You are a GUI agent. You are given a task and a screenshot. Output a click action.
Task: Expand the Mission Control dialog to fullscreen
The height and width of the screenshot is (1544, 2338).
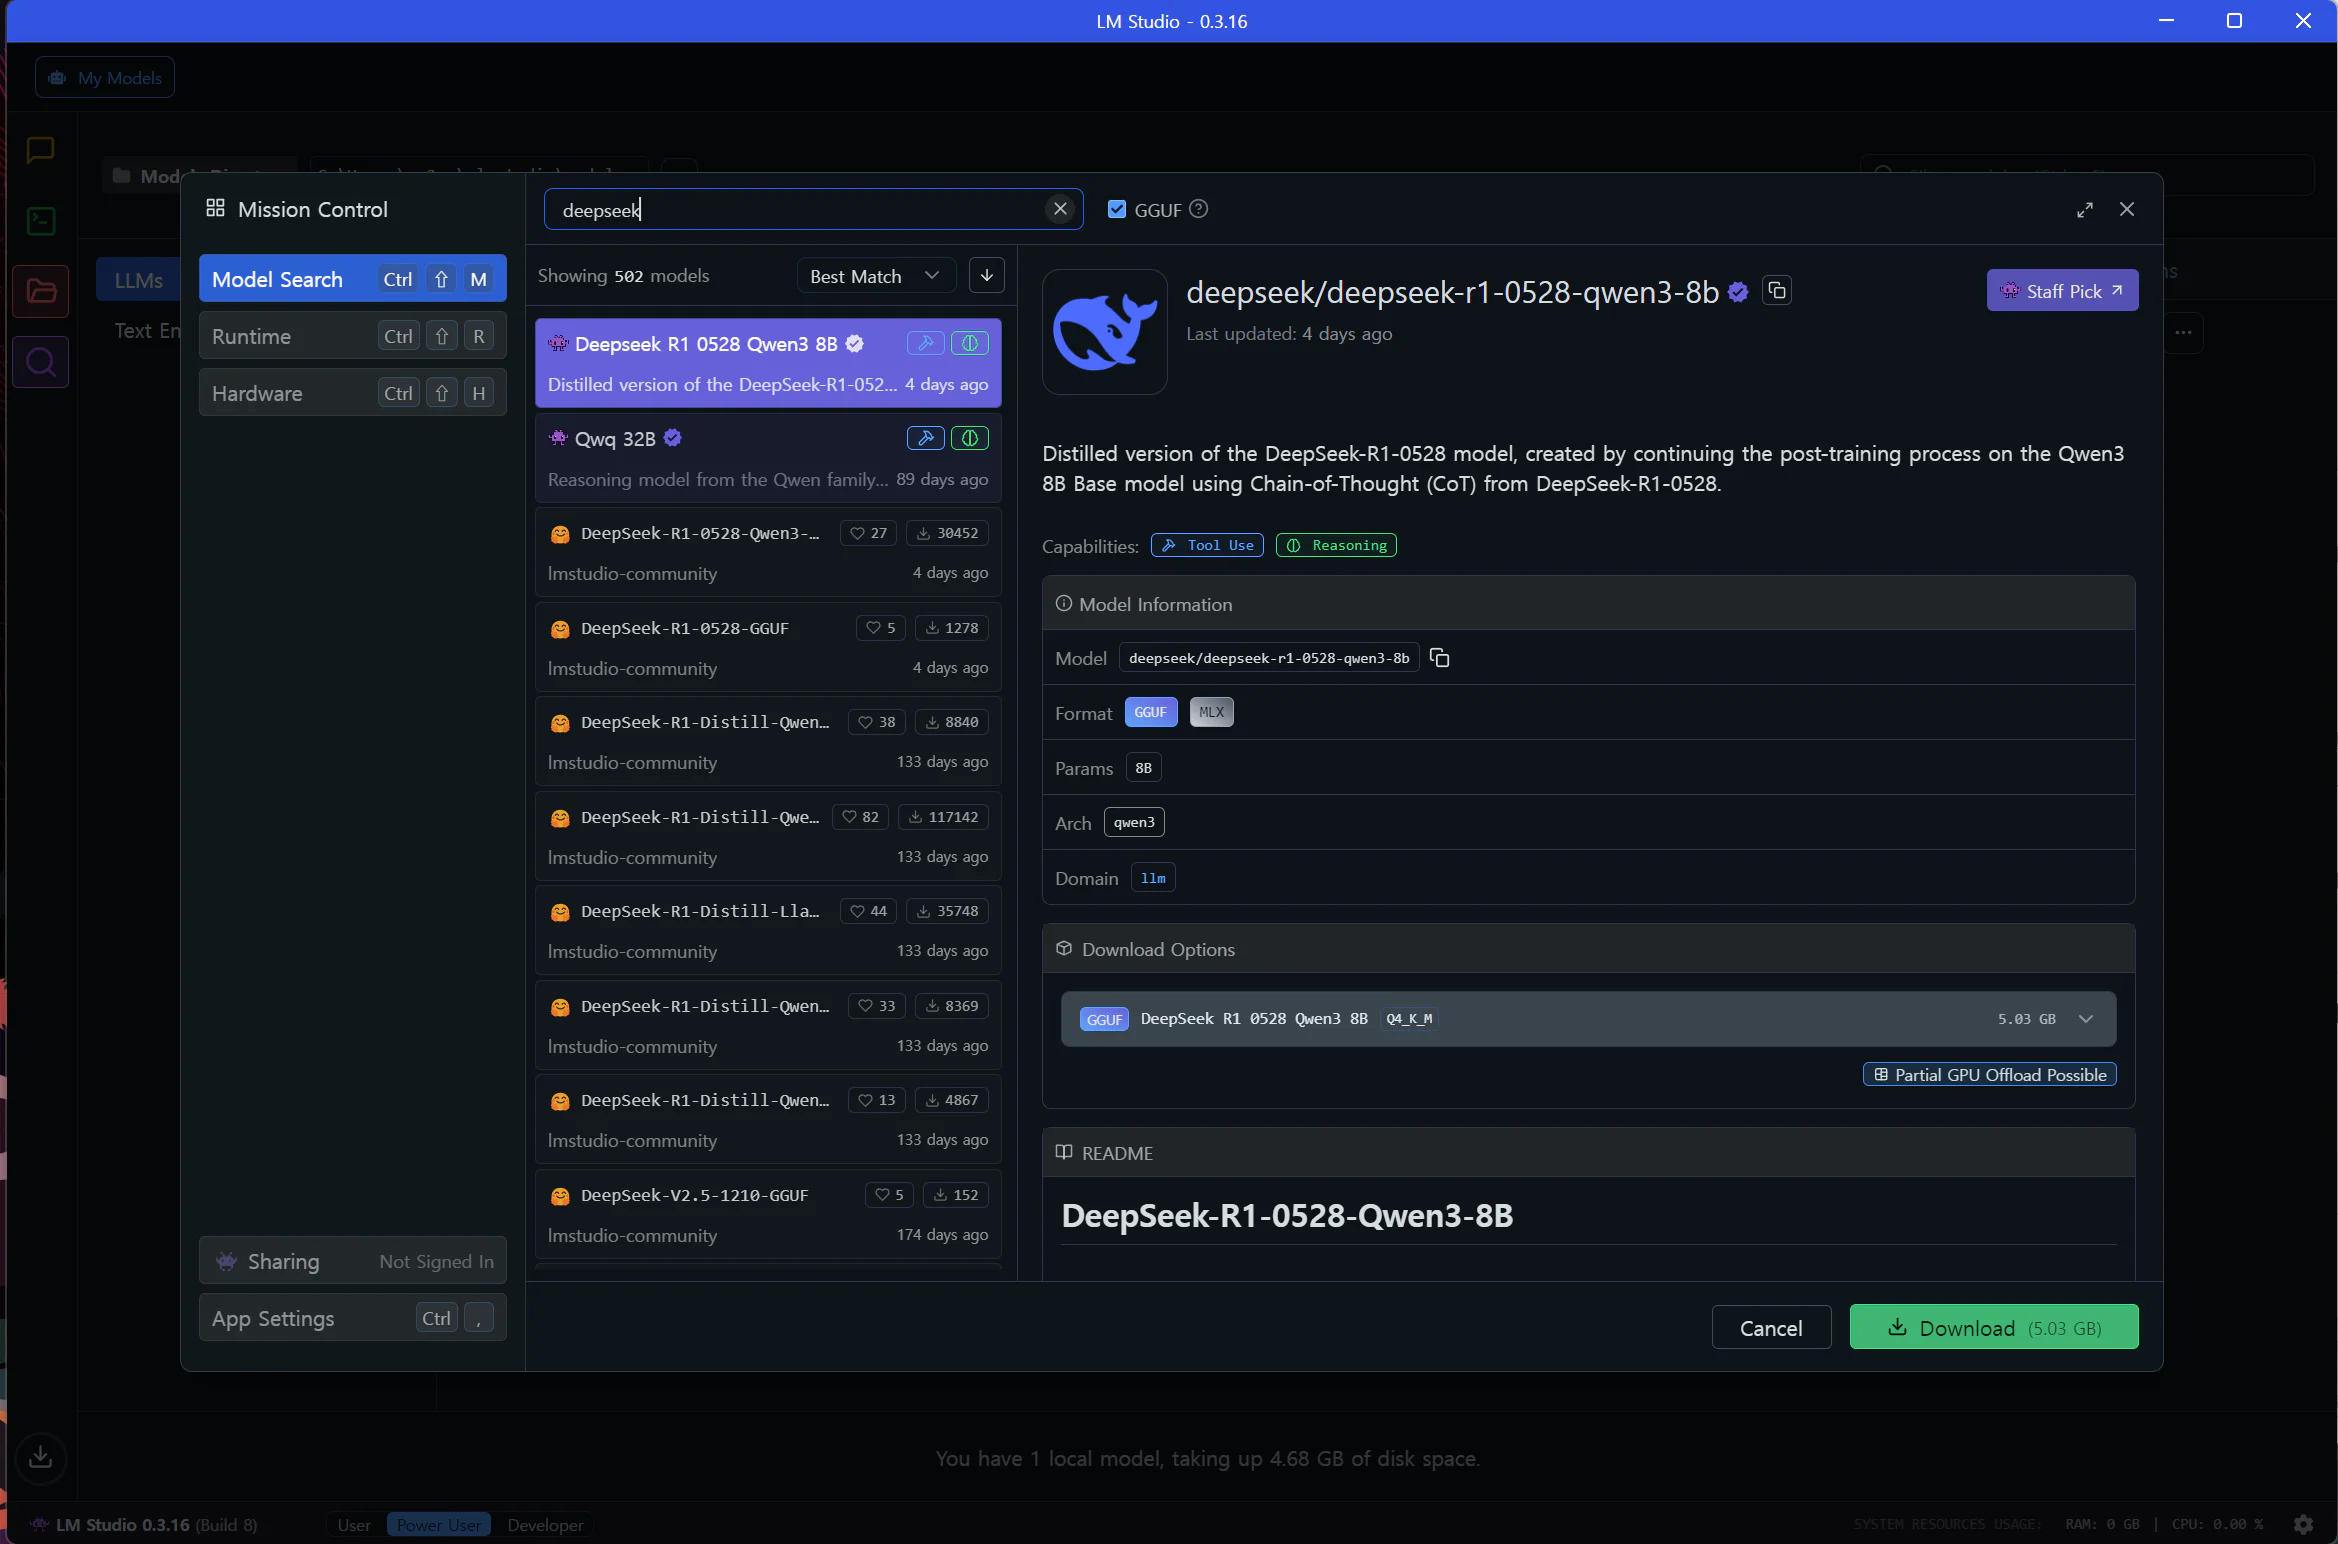click(2084, 209)
